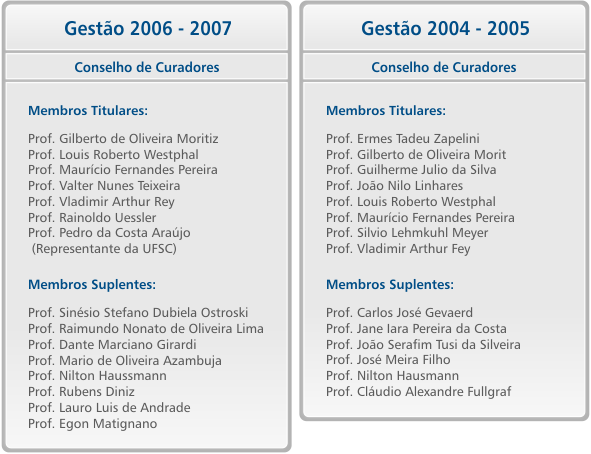Select Conselho de Curadores under Gestão 2006 - 2007

click(147, 67)
